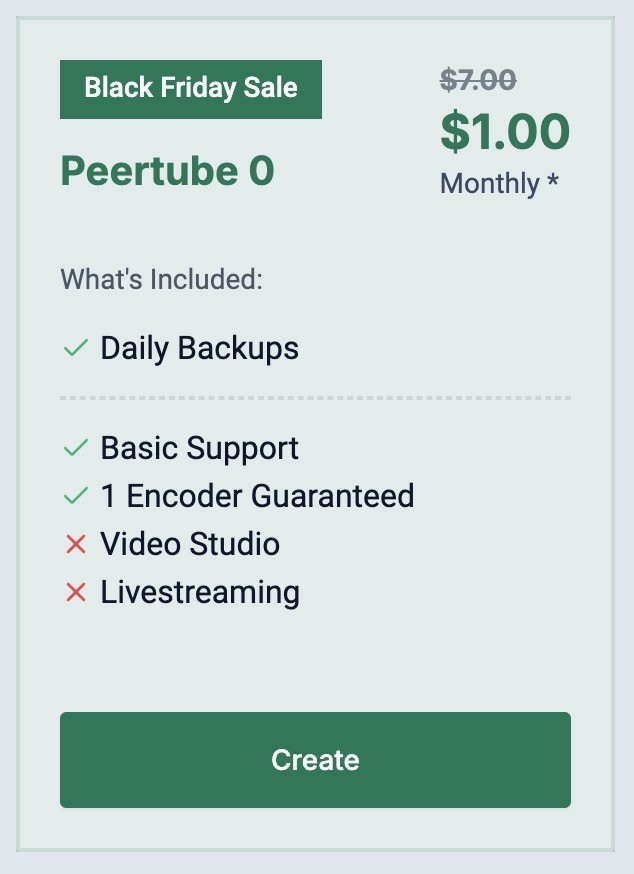Screen dimensions: 634x874
Task: Click the green check beside Daily Backups
Action: click(76, 348)
